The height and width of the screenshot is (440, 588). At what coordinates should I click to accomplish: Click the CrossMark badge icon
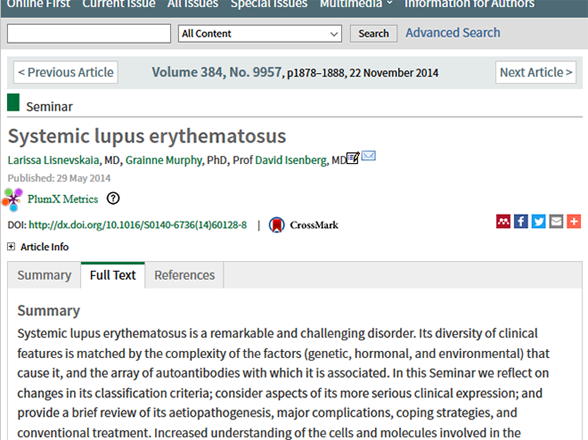276,225
